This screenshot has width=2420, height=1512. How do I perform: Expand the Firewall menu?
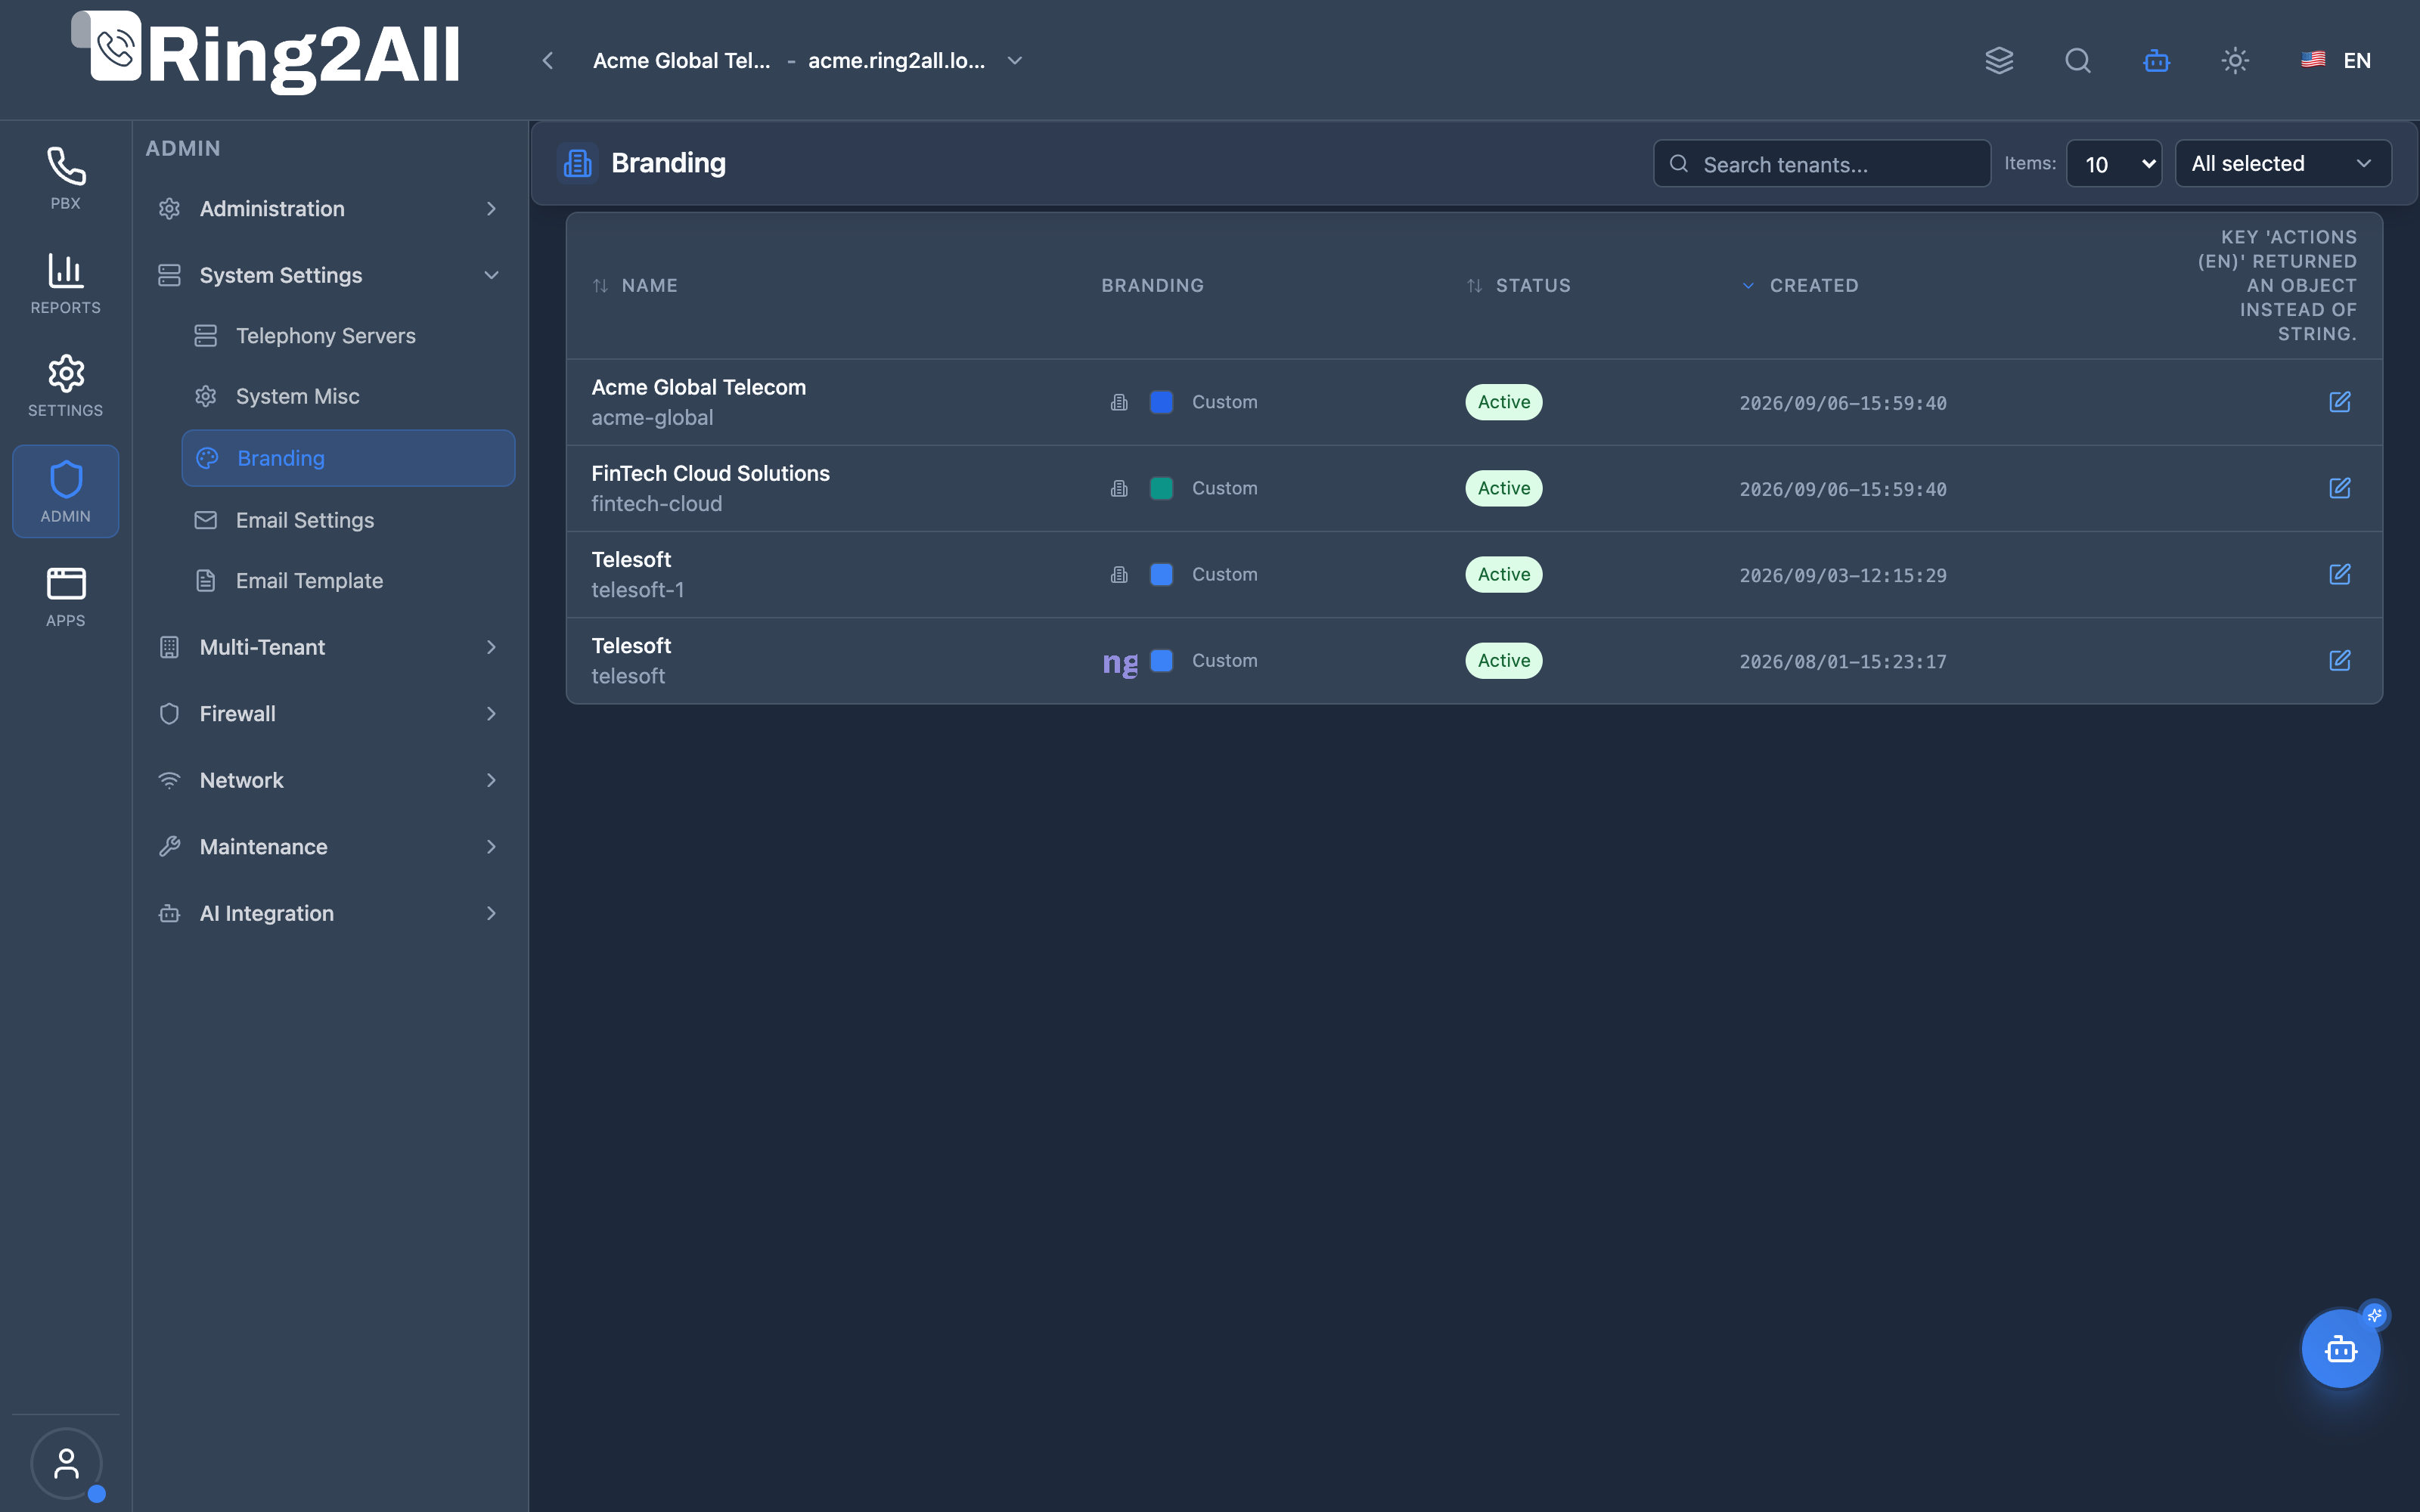coord(328,714)
